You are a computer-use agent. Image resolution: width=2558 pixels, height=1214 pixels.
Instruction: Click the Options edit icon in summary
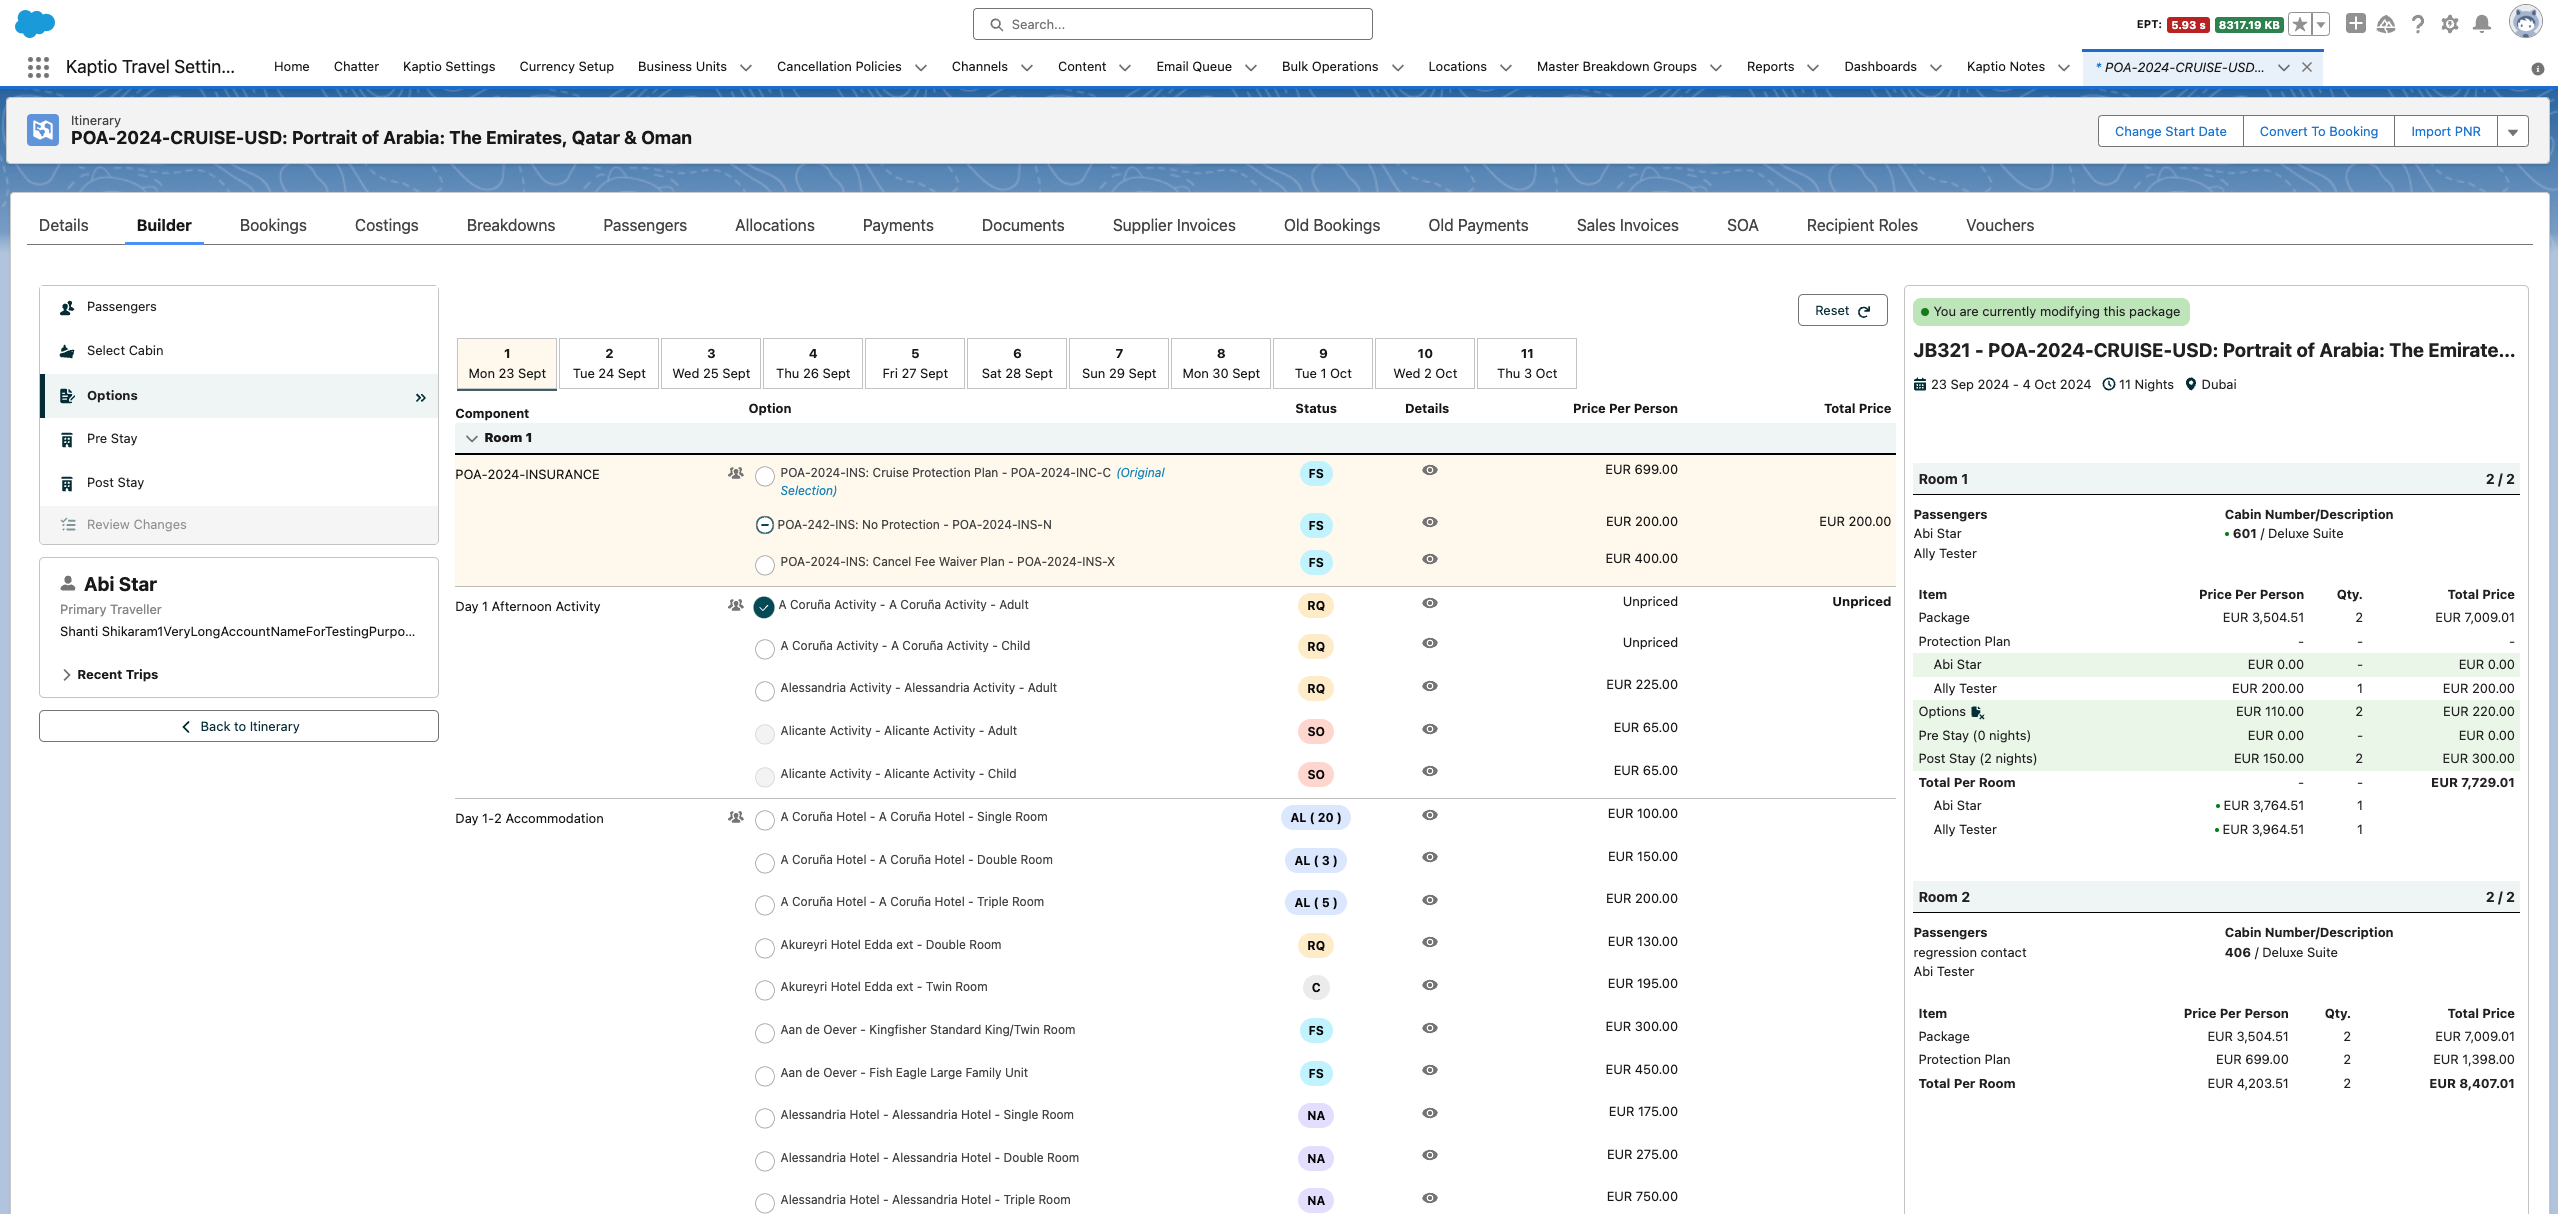(1977, 712)
